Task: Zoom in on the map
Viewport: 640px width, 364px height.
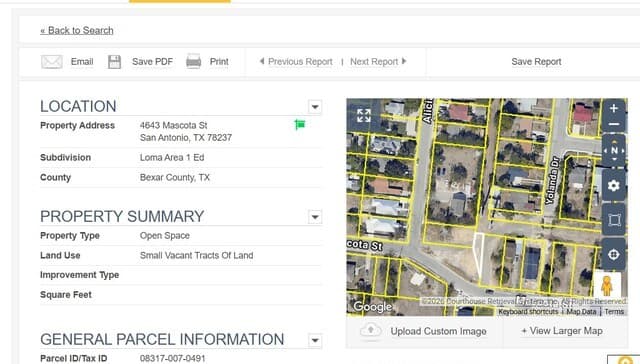Action: [x=613, y=109]
